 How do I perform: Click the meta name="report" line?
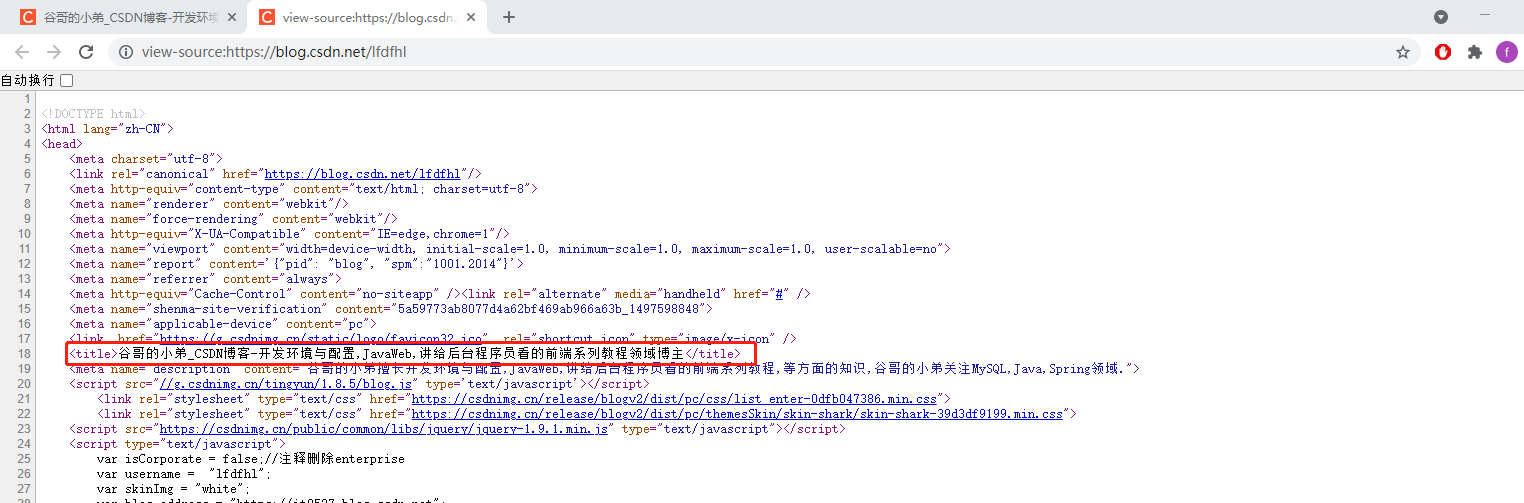[x=296, y=264]
